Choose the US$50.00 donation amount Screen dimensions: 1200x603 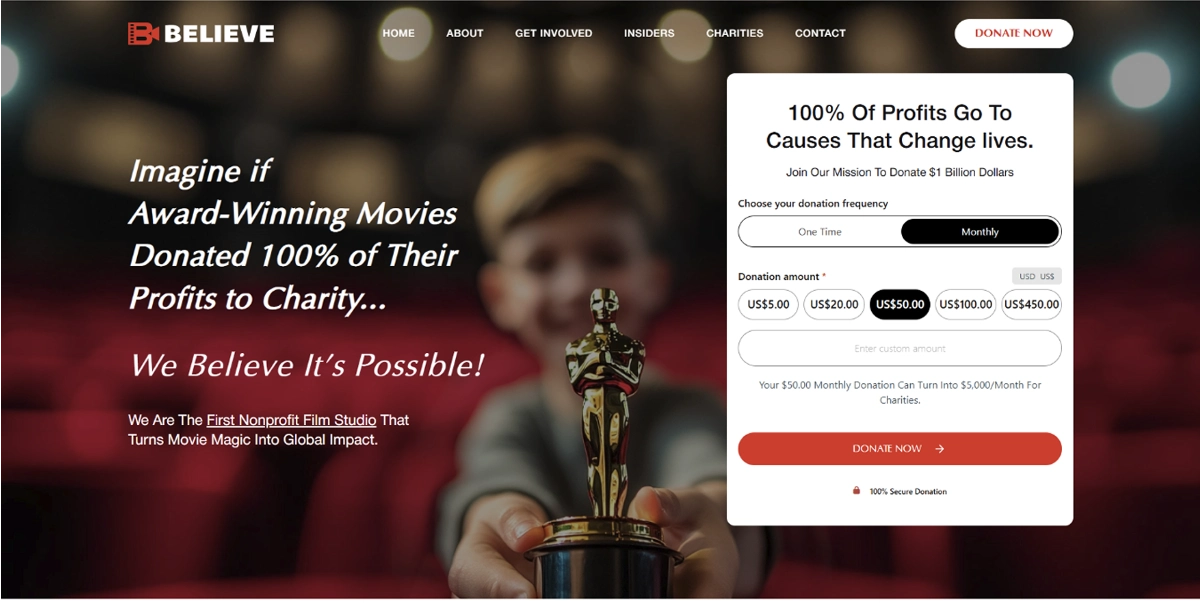point(900,305)
